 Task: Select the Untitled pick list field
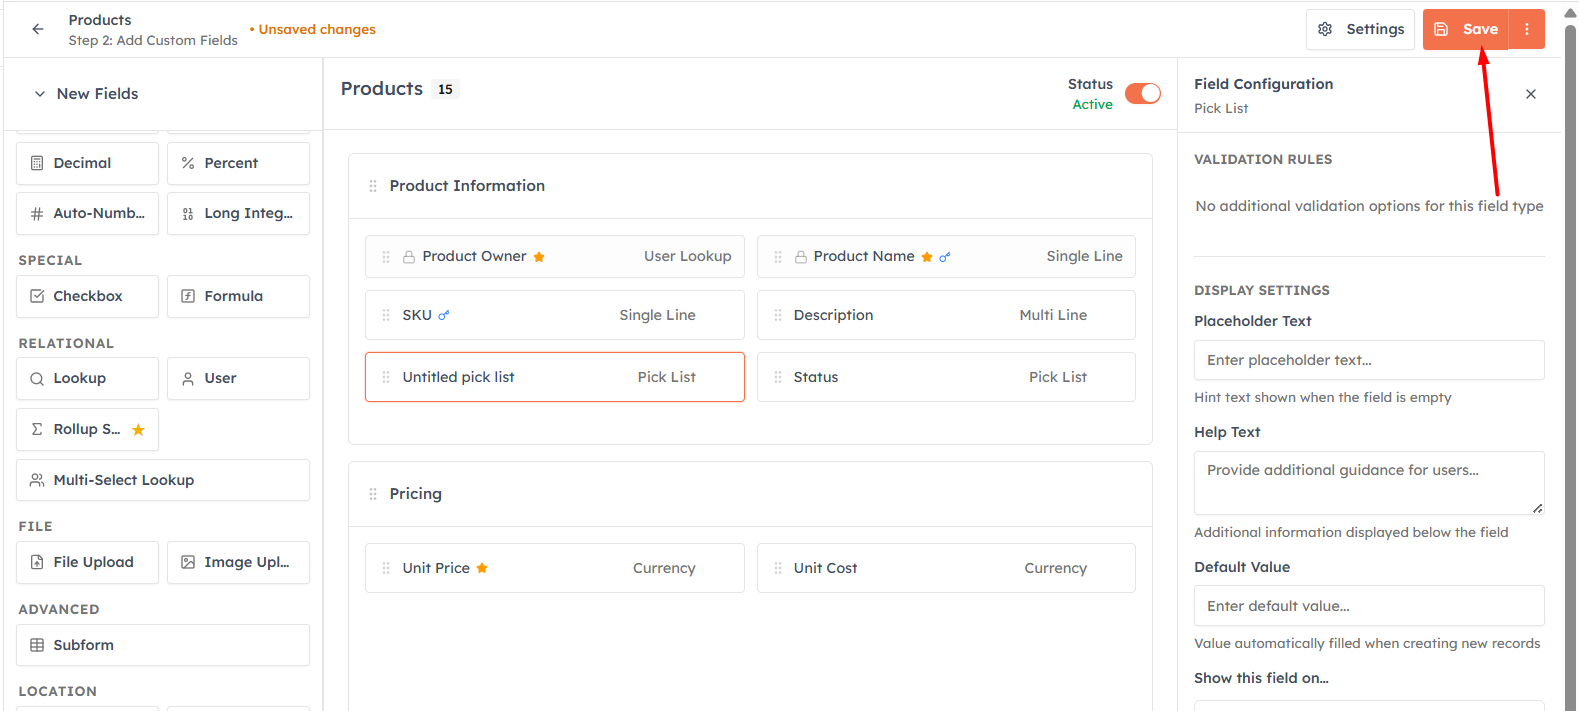555,377
